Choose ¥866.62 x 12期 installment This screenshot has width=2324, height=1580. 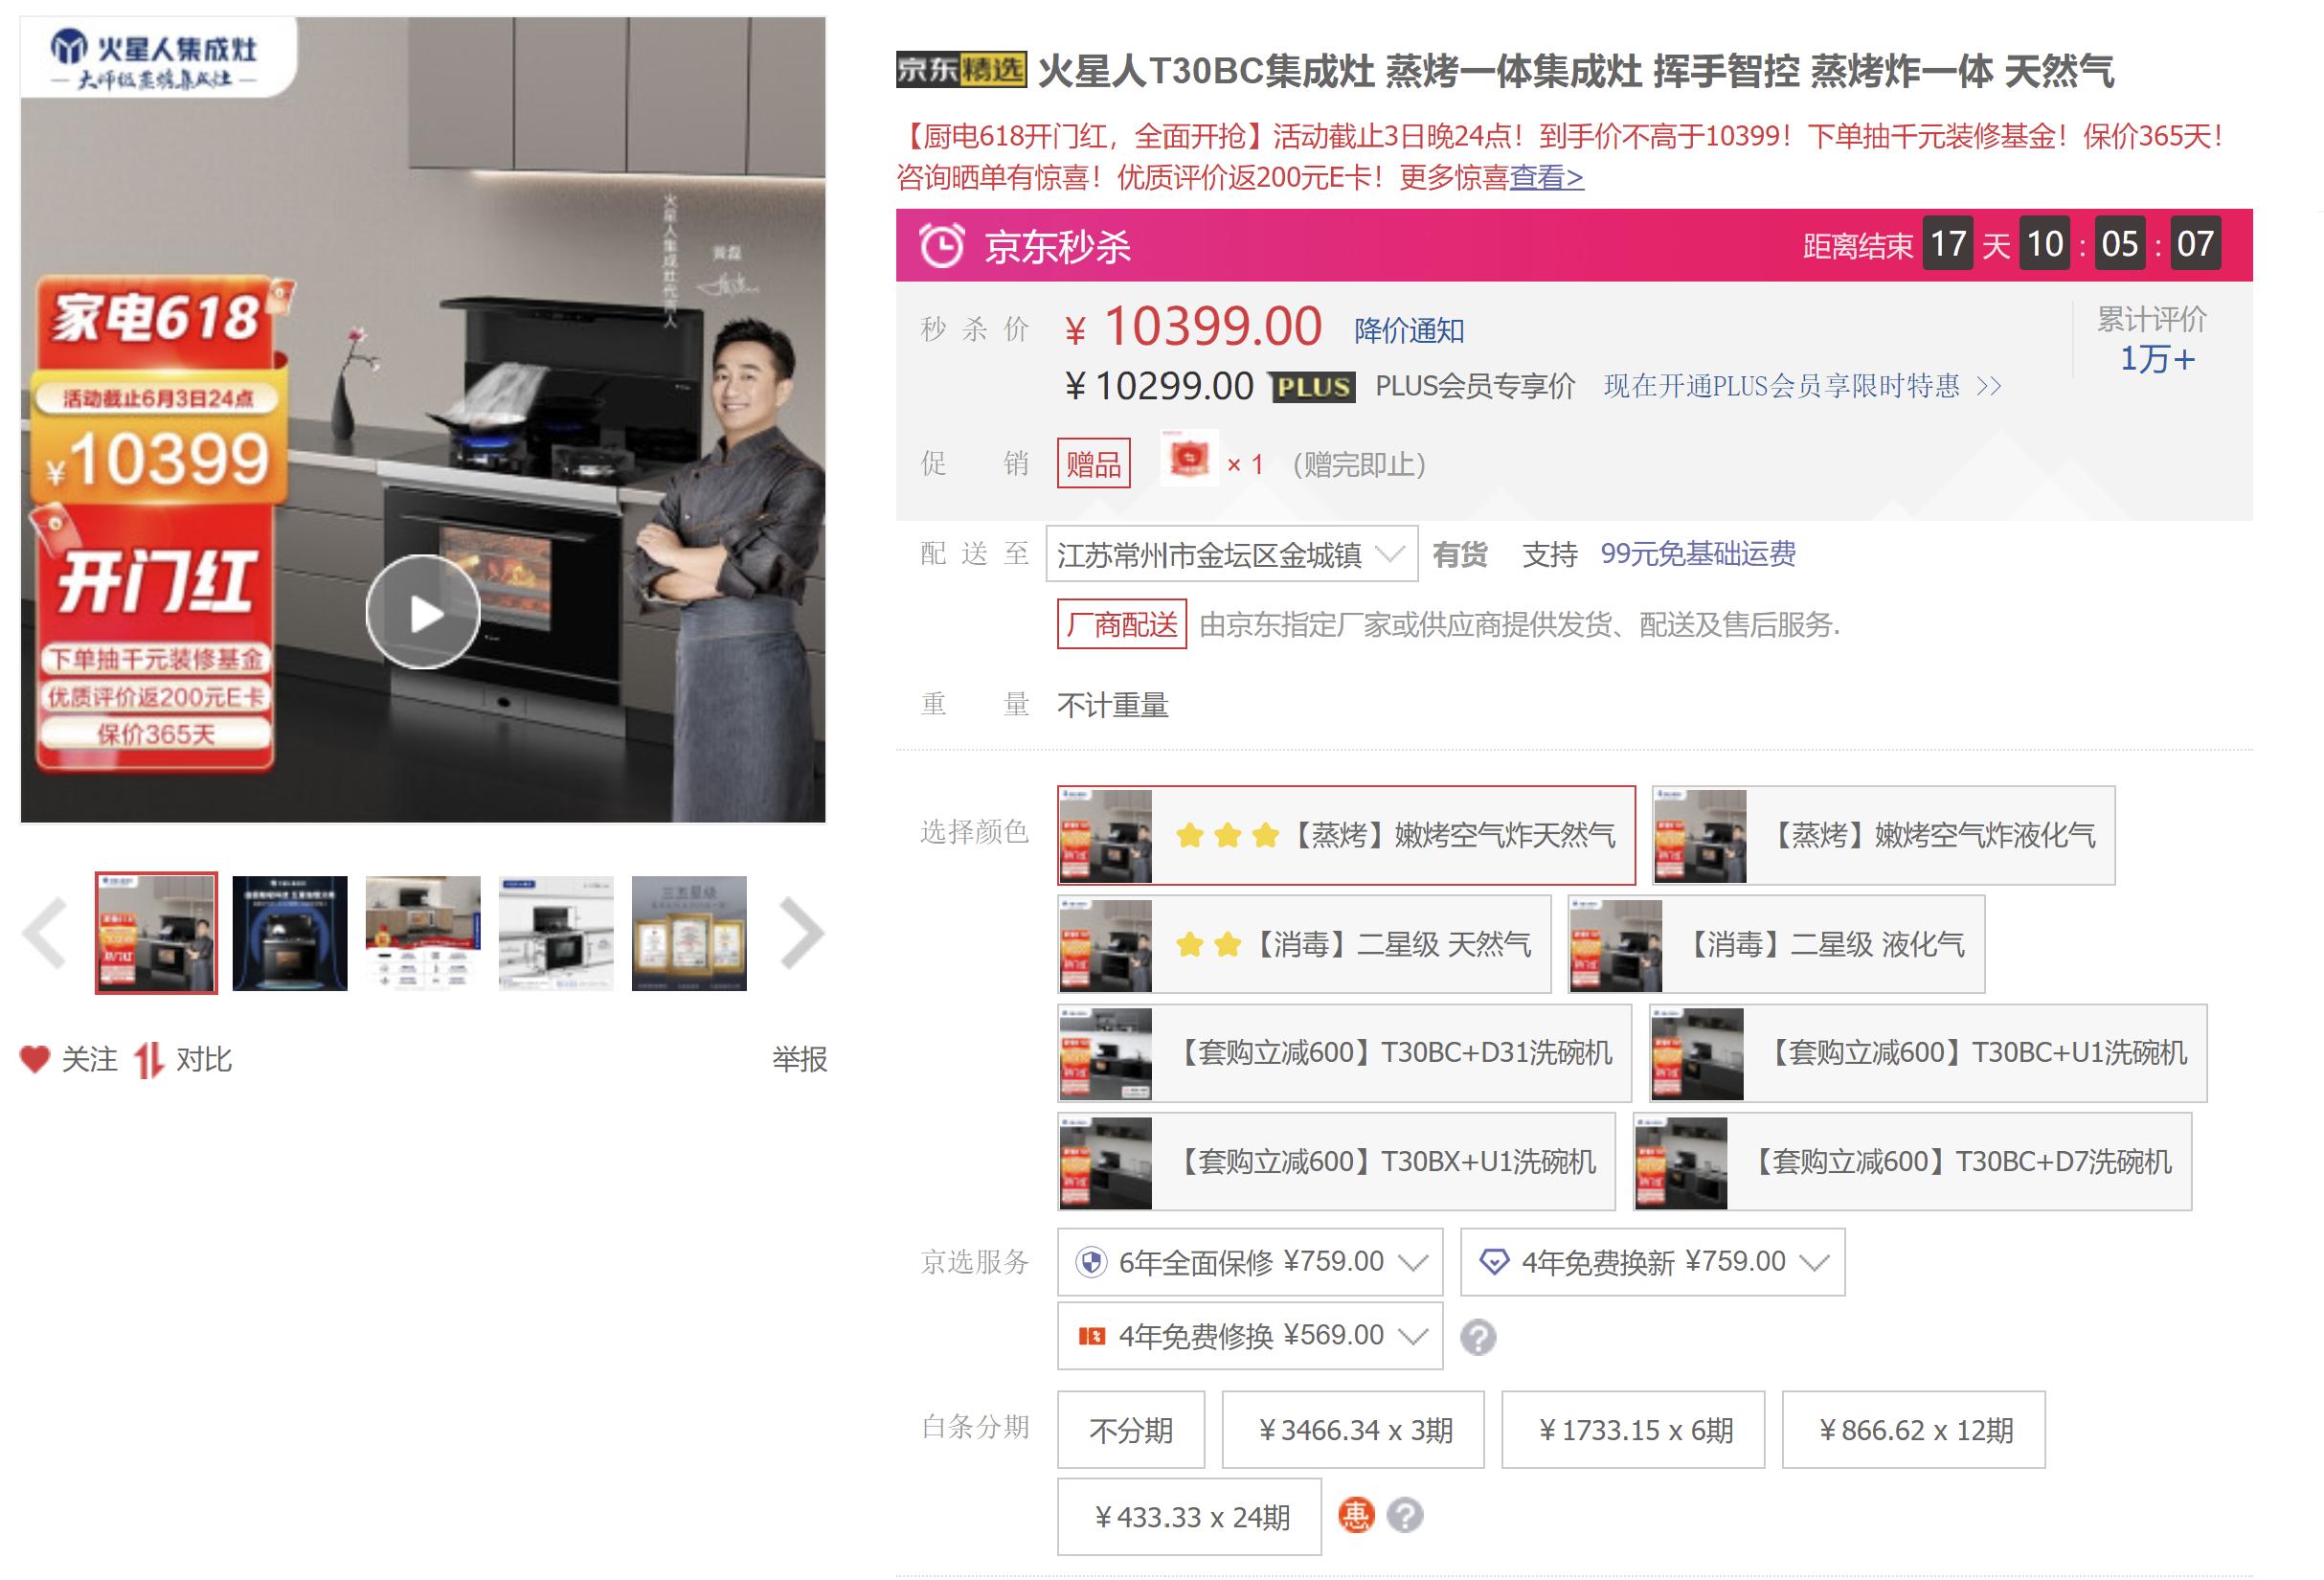click(1913, 1430)
